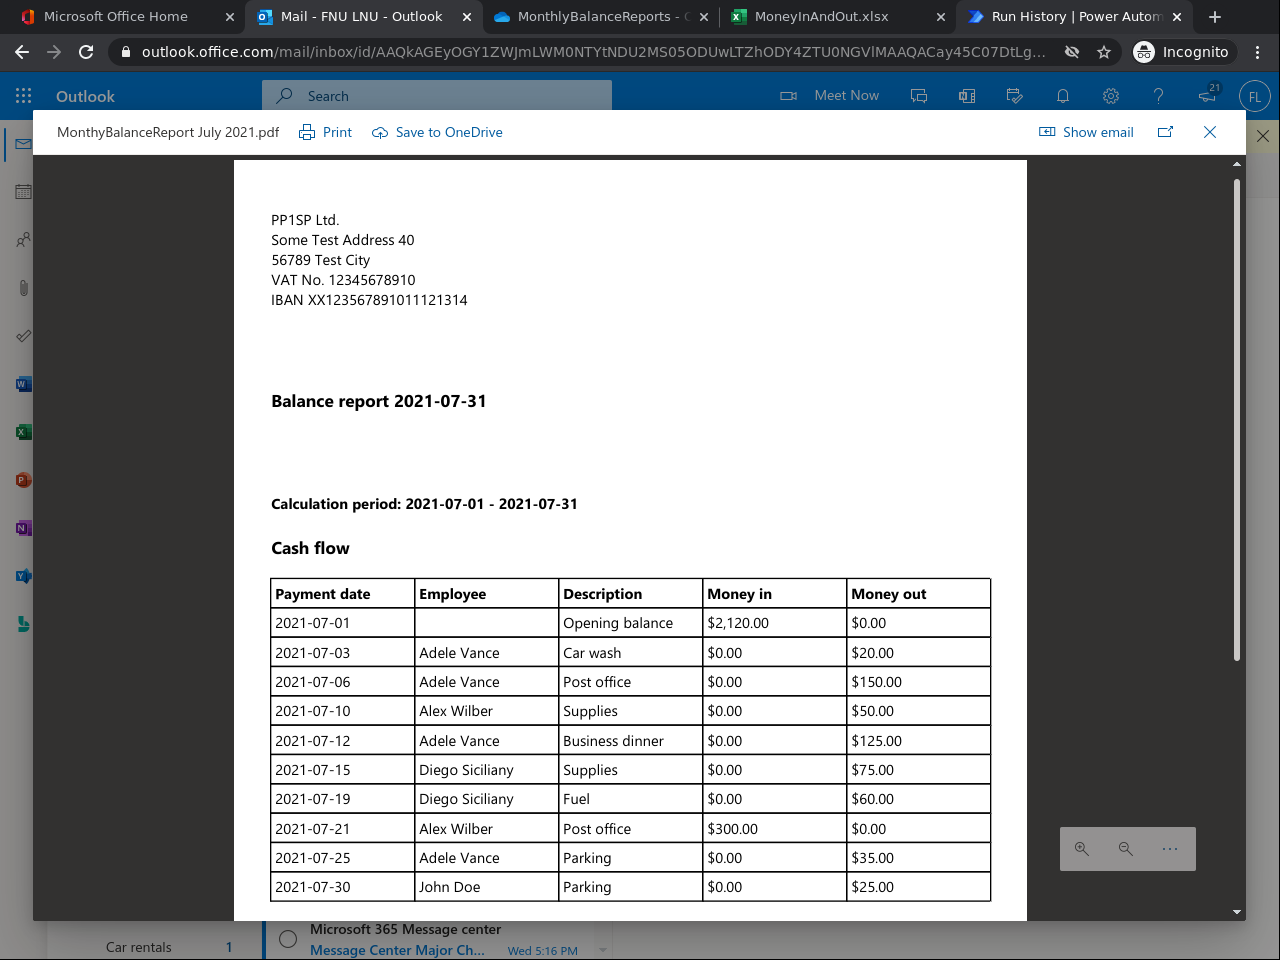Open To Do checkmark in the left rail
This screenshot has height=960, width=1280.
pyautogui.click(x=23, y=336)
